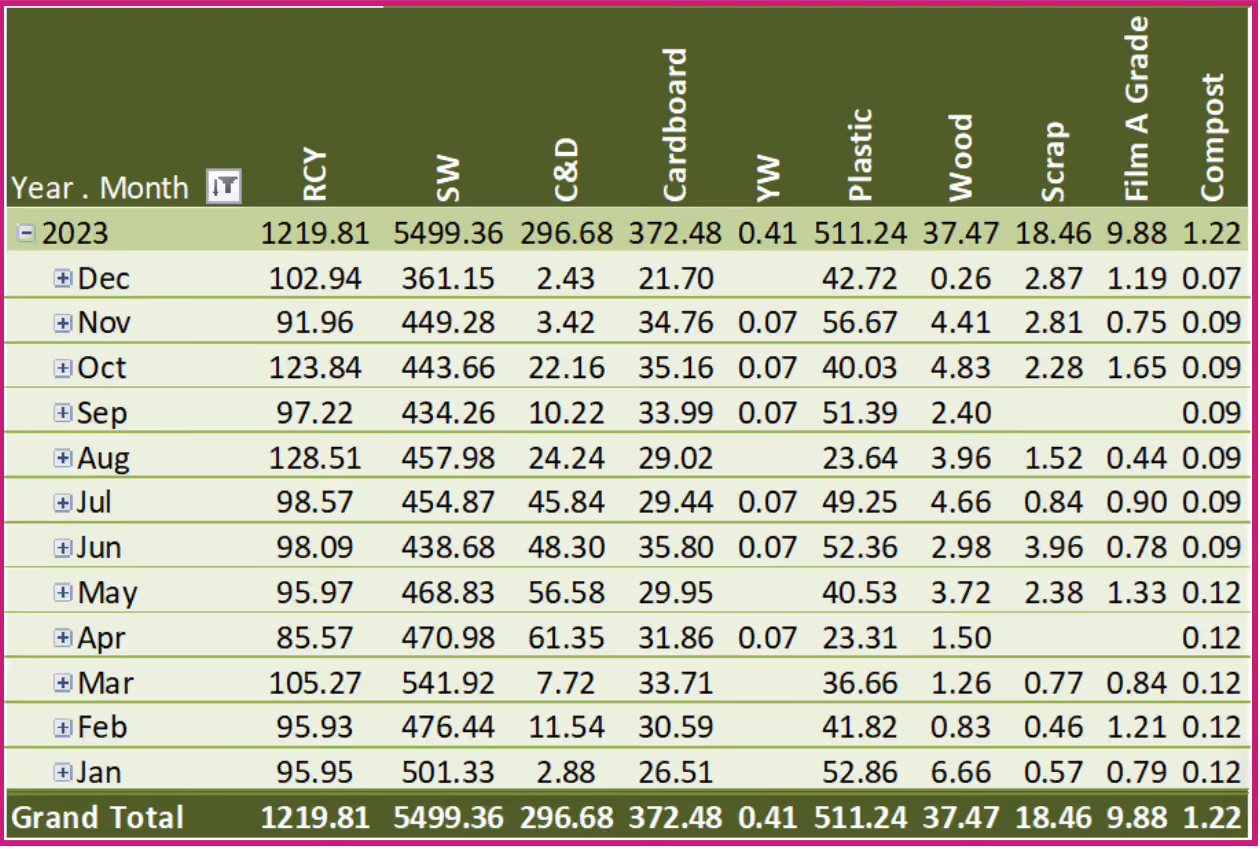Select cell 45.84 in Jul row
This screenshot has height=849, width=1260.
coord(567,503)
